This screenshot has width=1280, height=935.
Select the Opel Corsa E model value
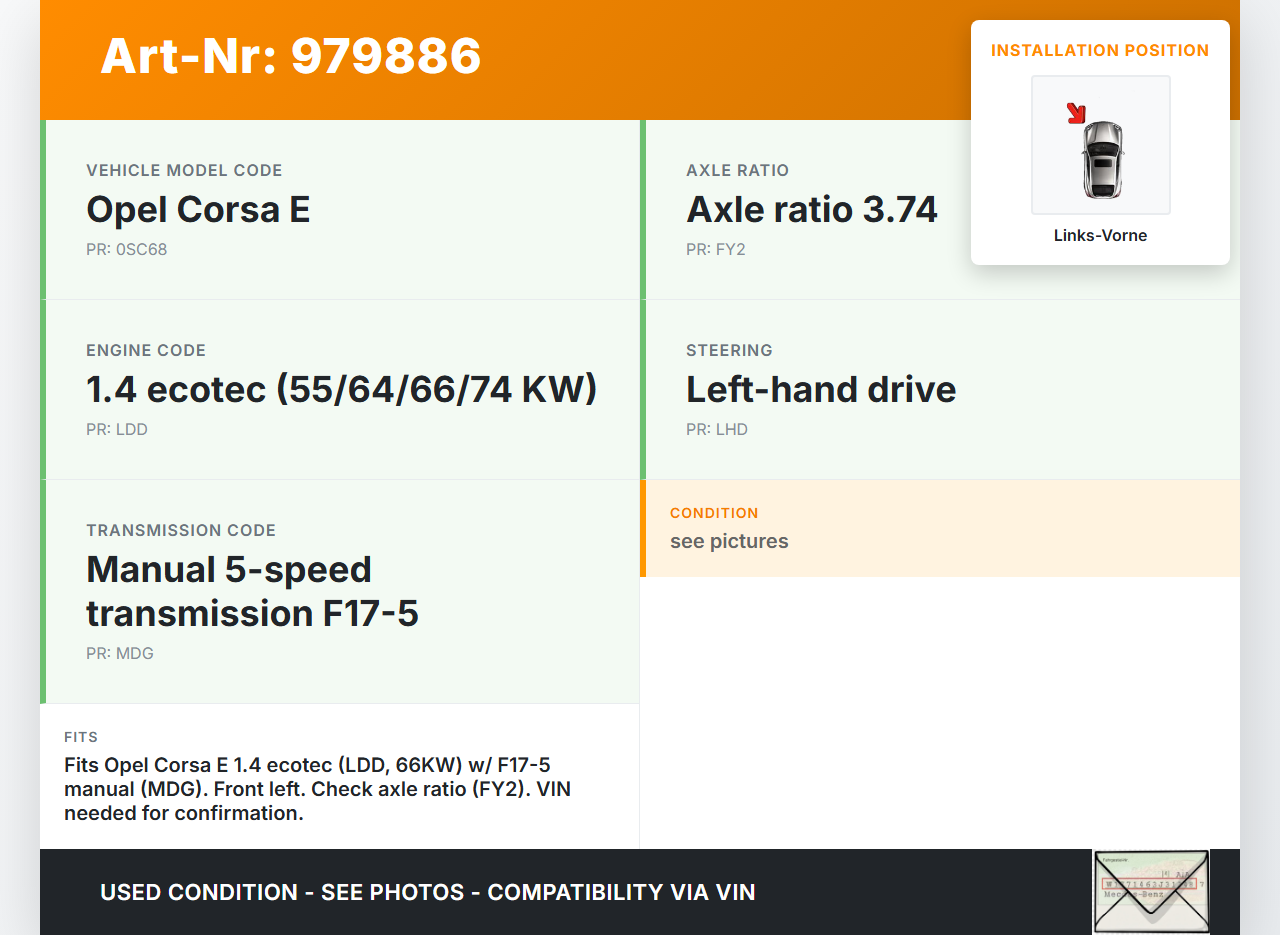click(x=198, y=210)
